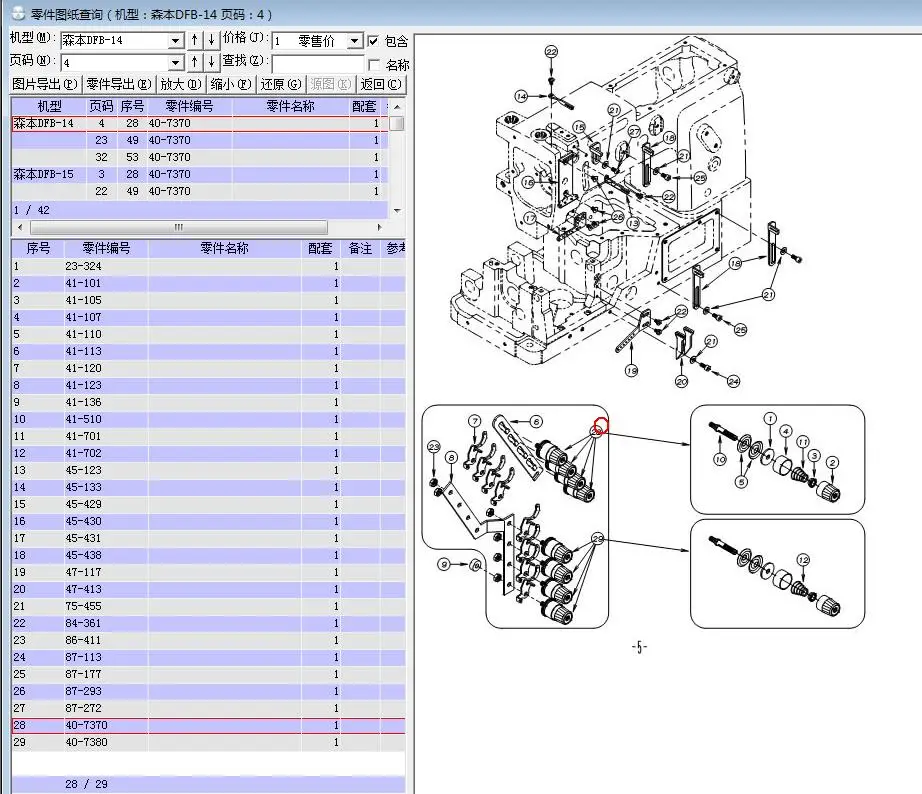Select part row 15 with number 45-429
922x794 pixels.
tap(208, 505)
